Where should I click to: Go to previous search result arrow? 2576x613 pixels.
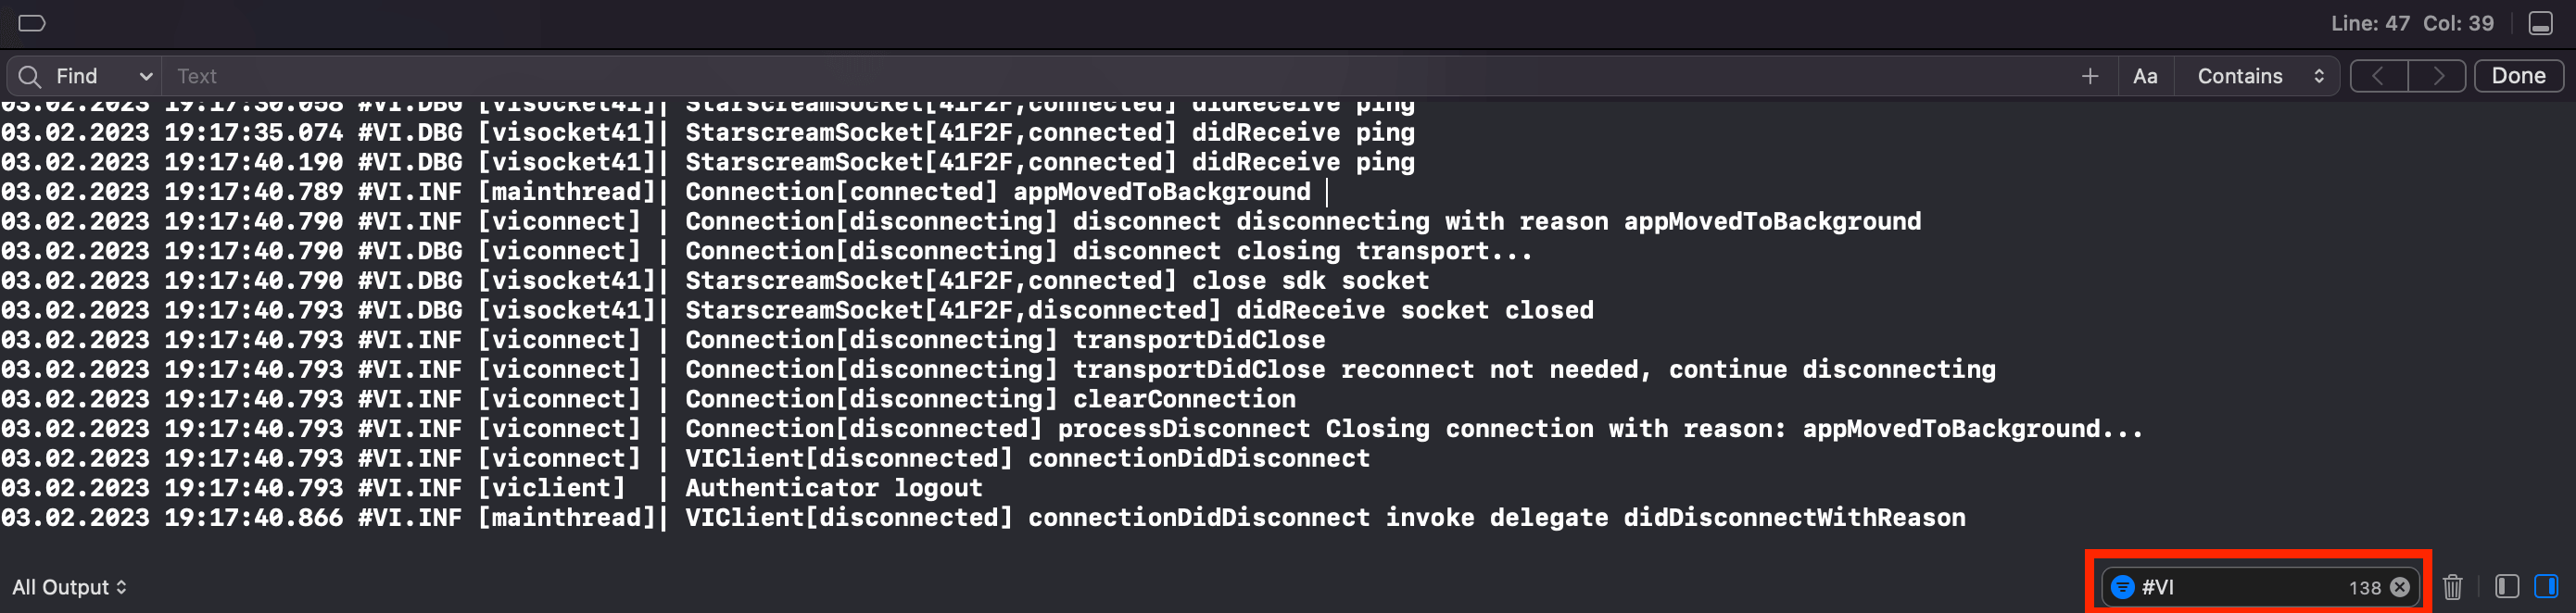point(2378,76)
